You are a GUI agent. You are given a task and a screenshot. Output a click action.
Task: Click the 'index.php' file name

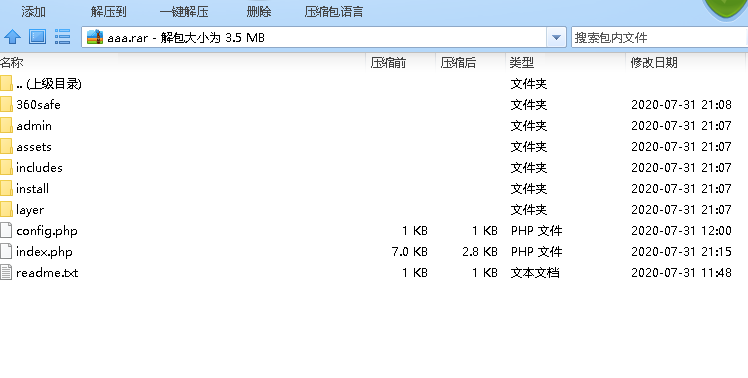(x=44, y=252)
